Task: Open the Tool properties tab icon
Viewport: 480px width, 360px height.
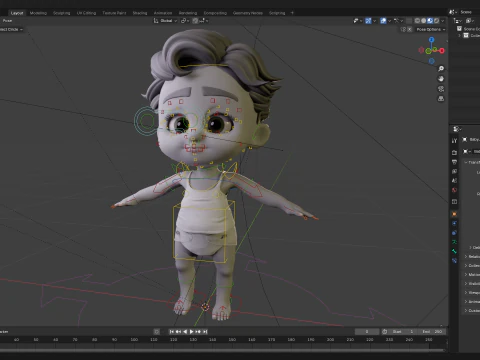Action: coord(454,141)
